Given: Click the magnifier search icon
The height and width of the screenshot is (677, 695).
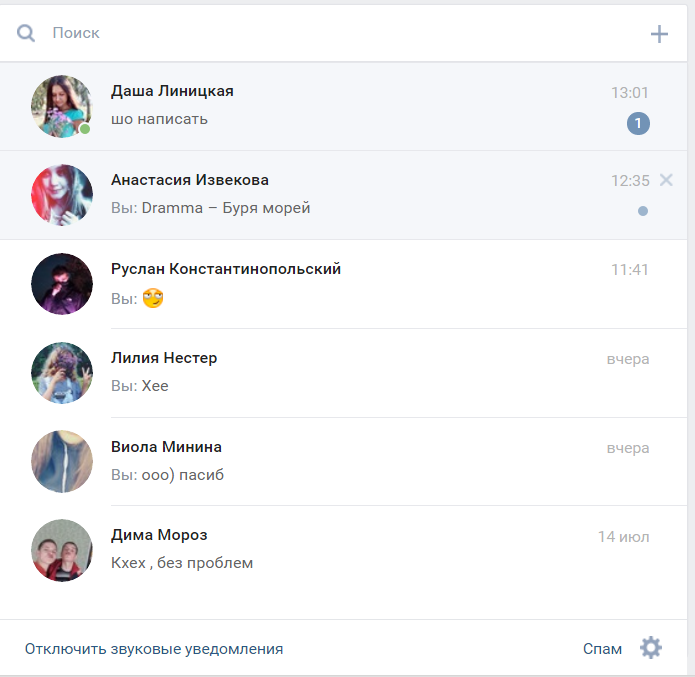Looking at the screenshot, I should pyautogui.click(x=26, y=33).
